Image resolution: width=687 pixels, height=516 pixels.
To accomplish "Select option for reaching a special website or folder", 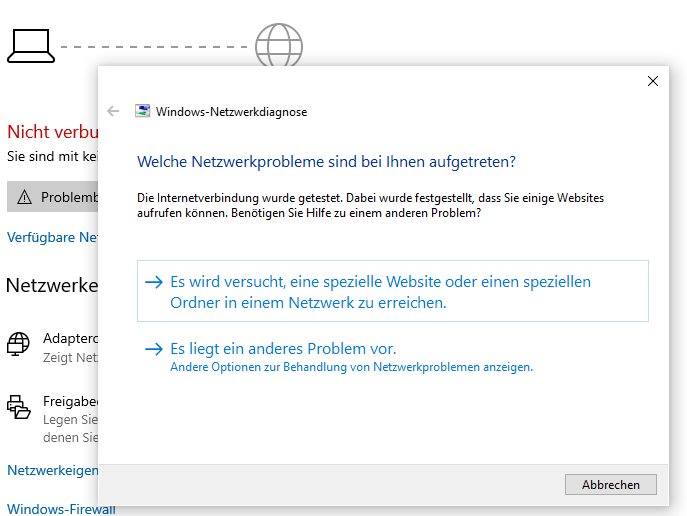I will 393,291.
